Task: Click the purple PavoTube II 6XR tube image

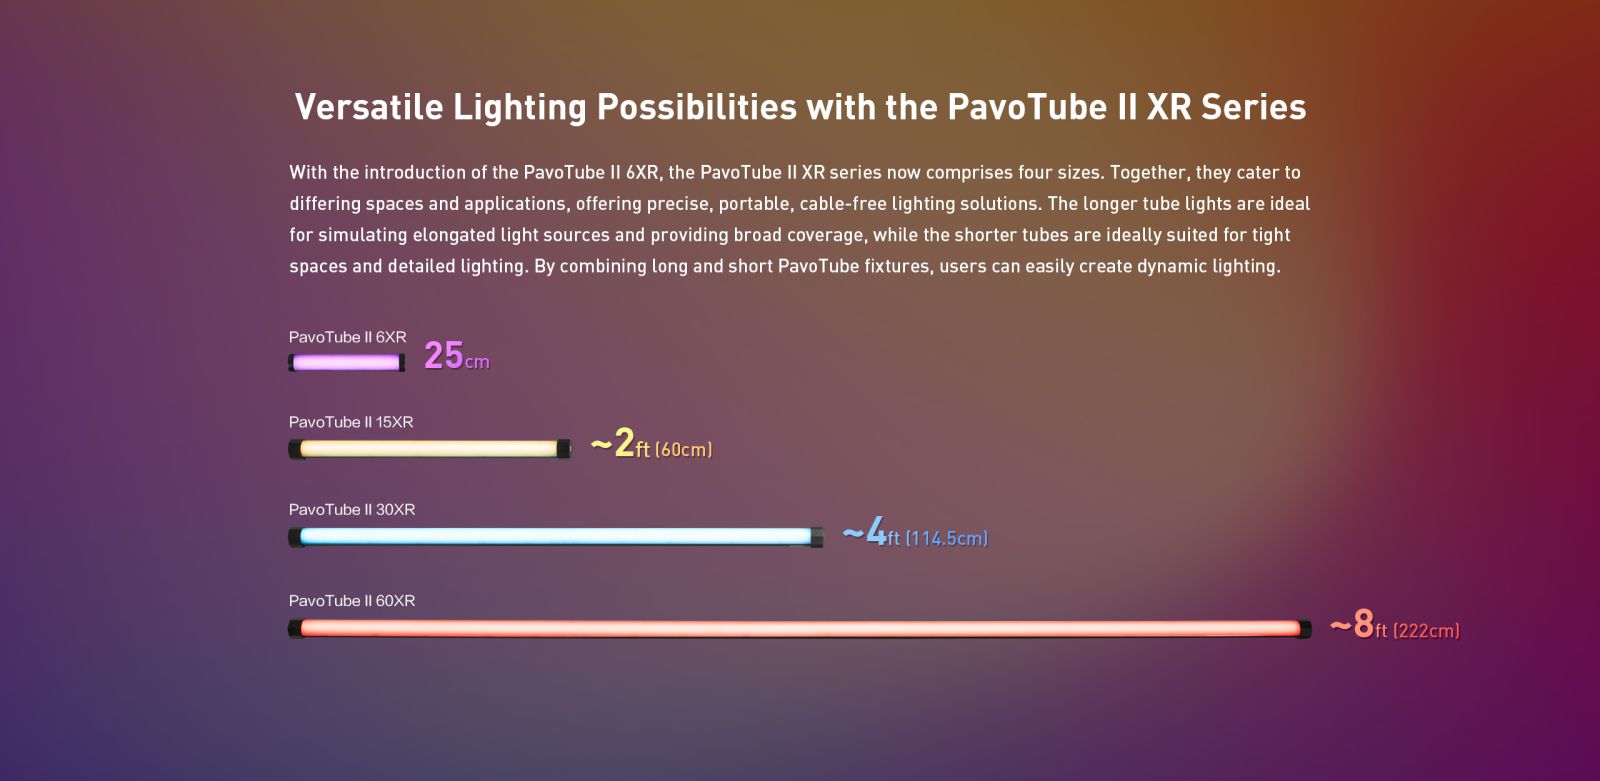Action: (x=347, y=363)
